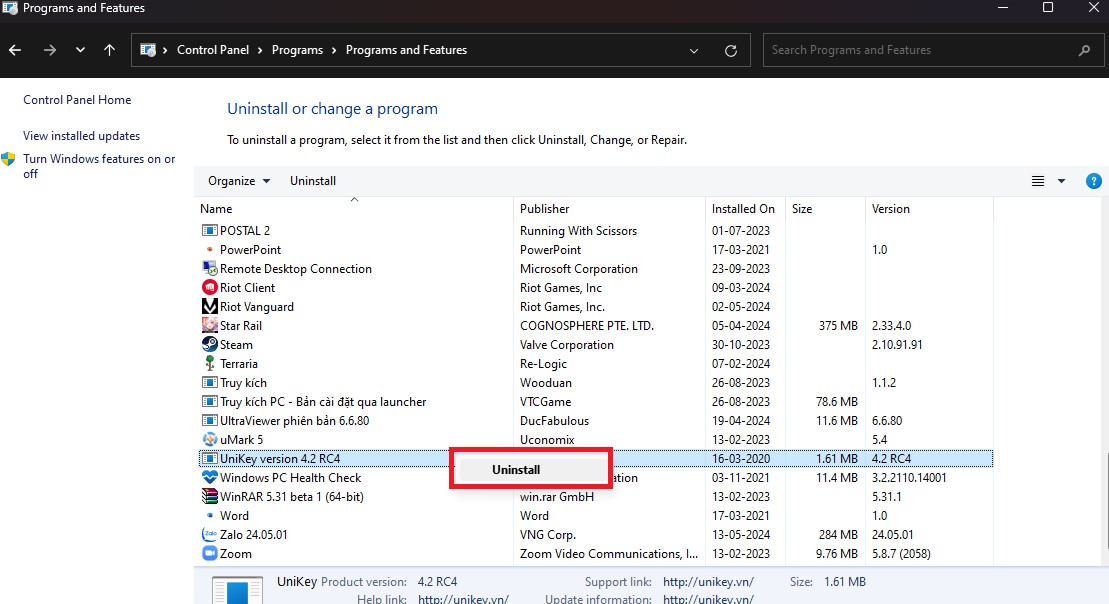Image resolution: width=1109 pixels, height=604 pixels.
Task: Refresh the Programs and Features list
Action: pos(731,51)
